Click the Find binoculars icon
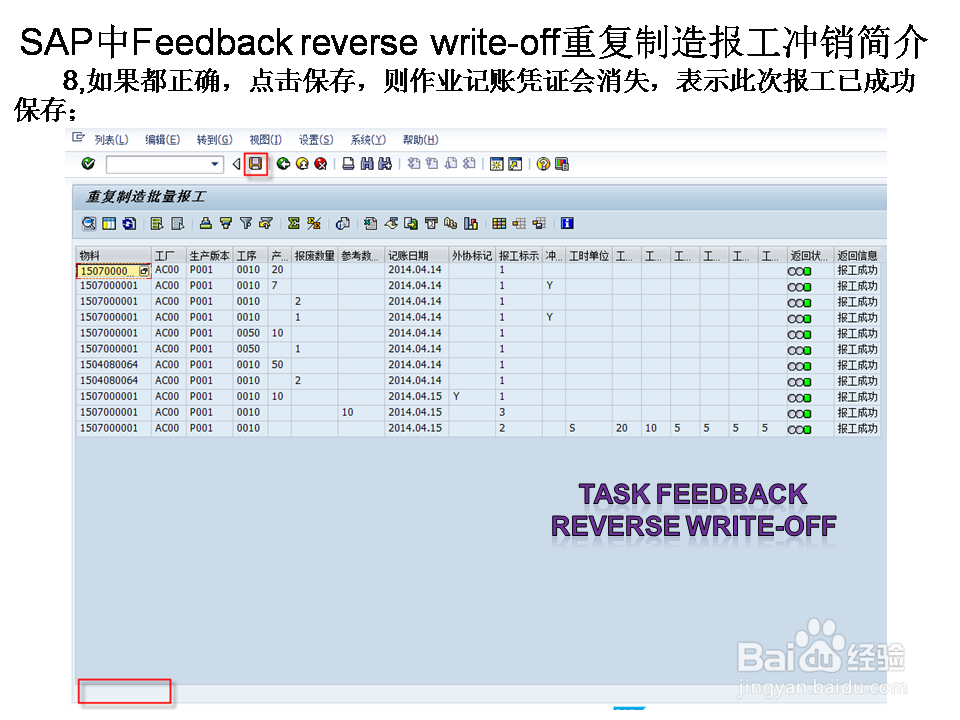 click(x=367, y=163)
